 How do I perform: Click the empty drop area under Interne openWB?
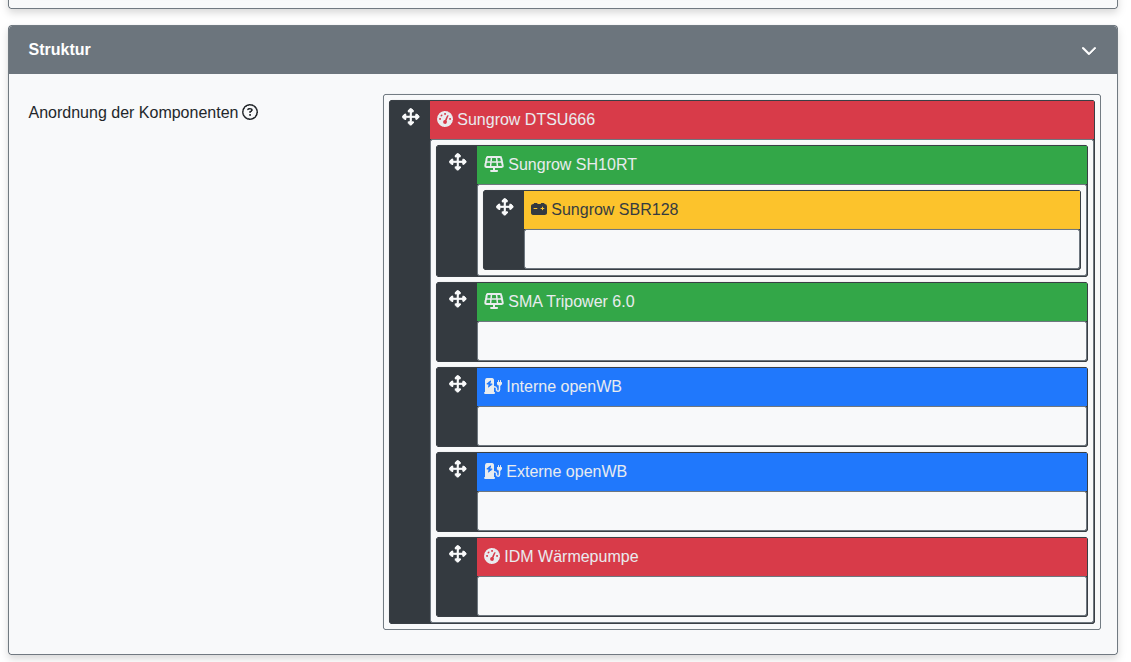(782, 426)
